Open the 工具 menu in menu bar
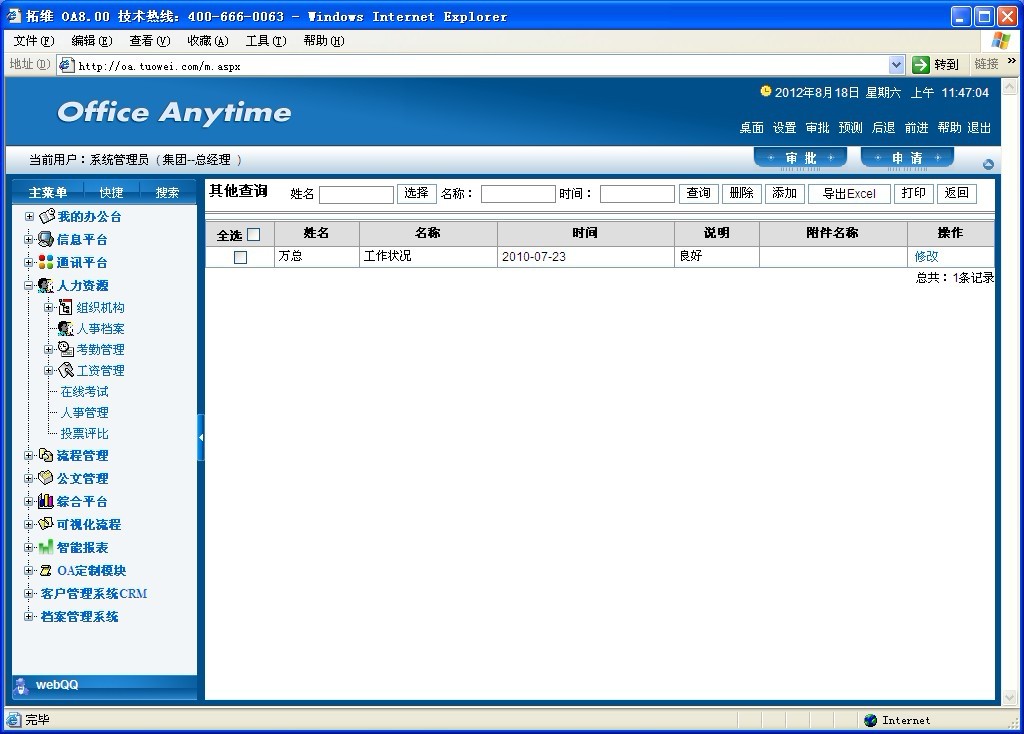Screen dimensions: 1024x734 tap(265, 41)
